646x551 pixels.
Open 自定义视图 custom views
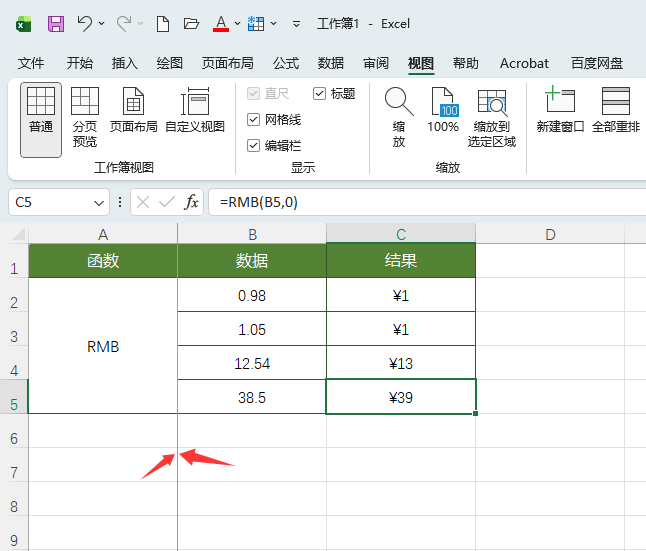coord(195,110)
